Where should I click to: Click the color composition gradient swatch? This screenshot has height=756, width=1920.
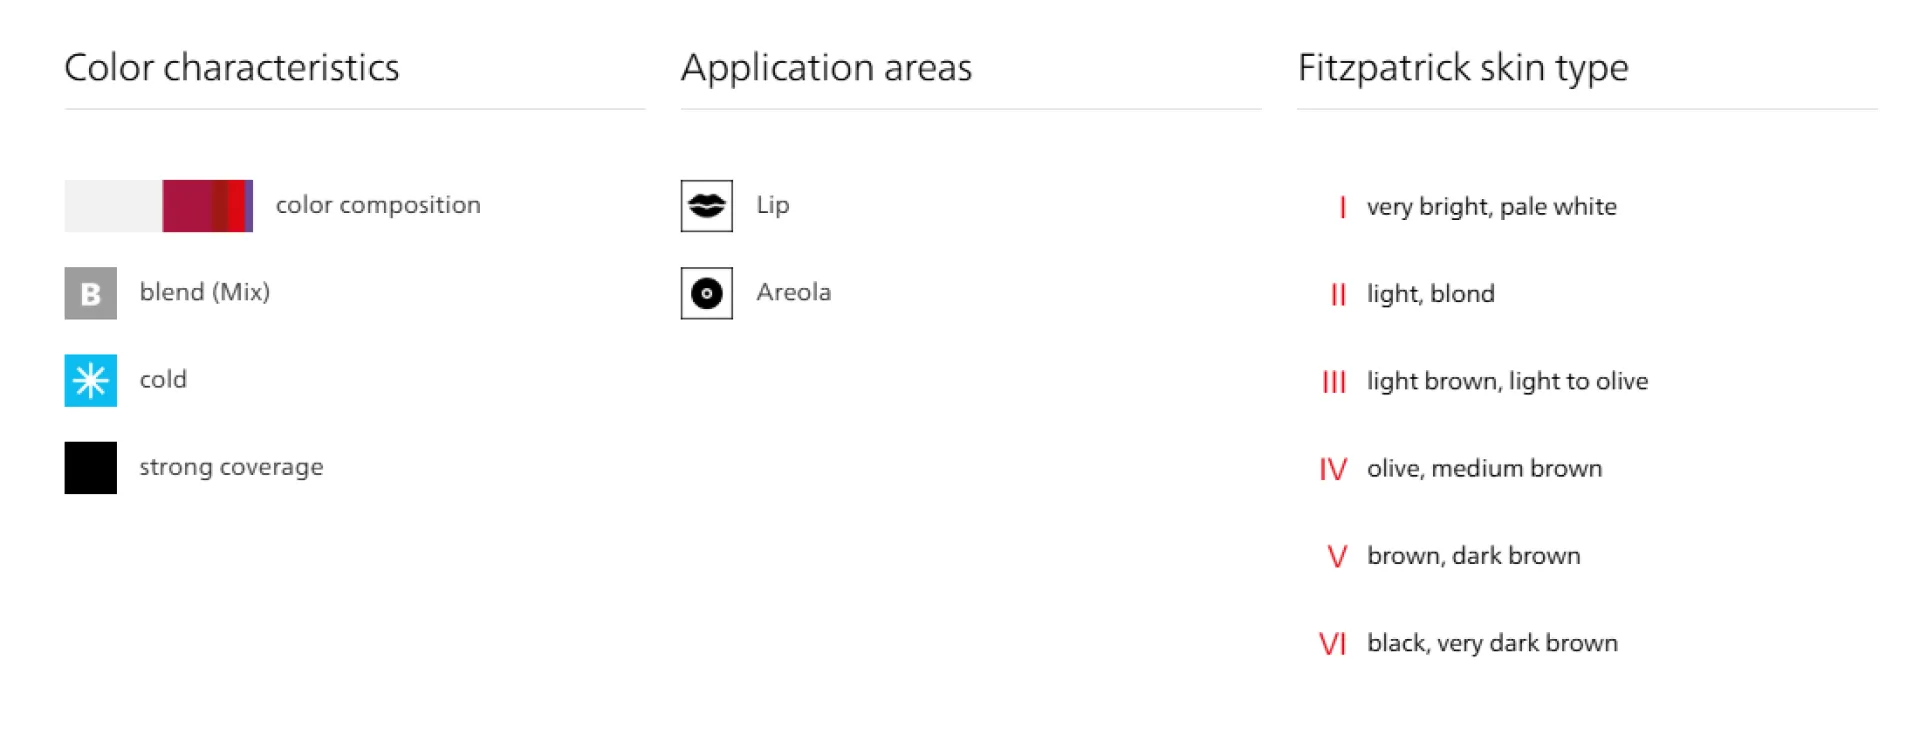click(x=159, y=206)
